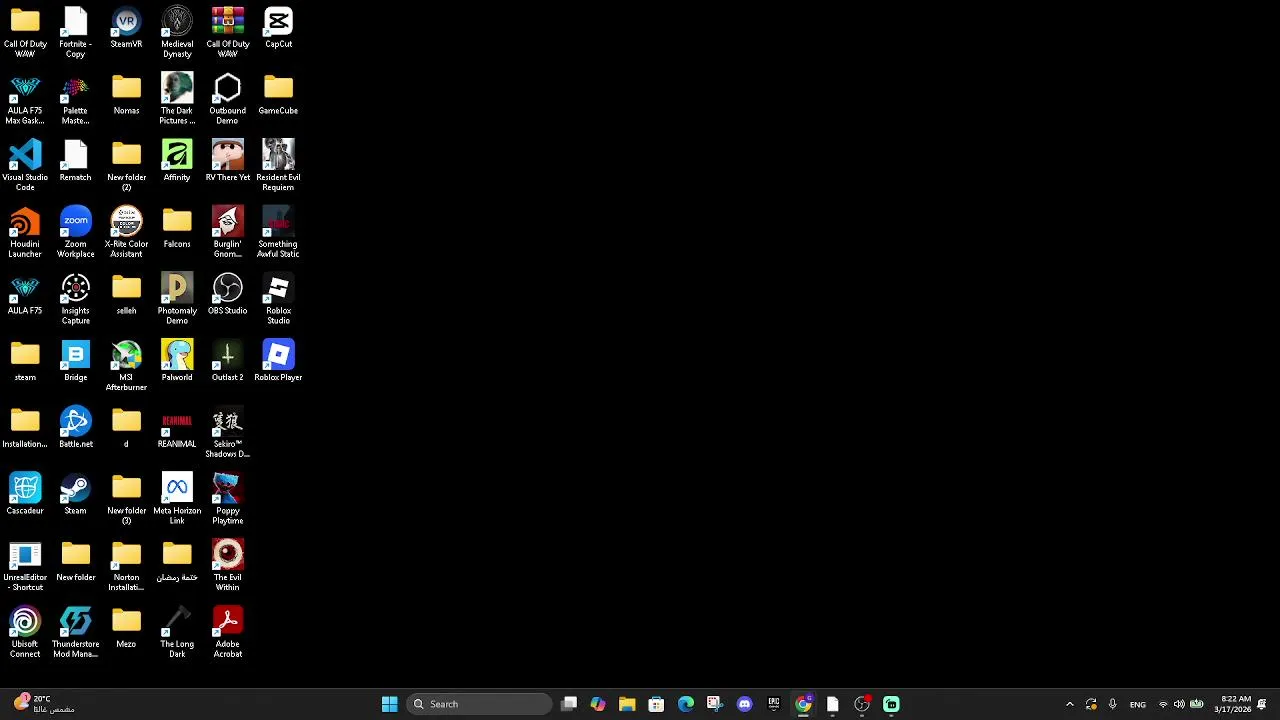This screenshot has height=720, width=1280.
Task: Select the X-Rite Color Assistant icon
Action: tap(126, 233)
